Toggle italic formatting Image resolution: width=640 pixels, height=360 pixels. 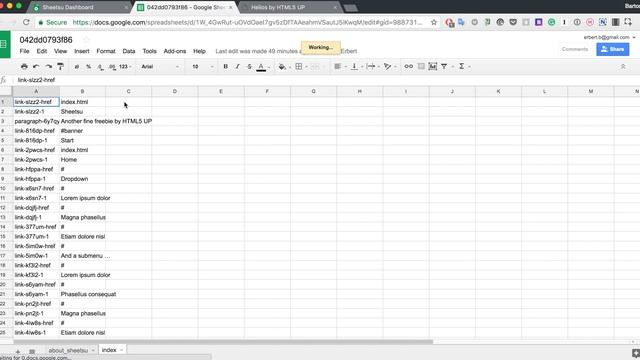point(237,67)
